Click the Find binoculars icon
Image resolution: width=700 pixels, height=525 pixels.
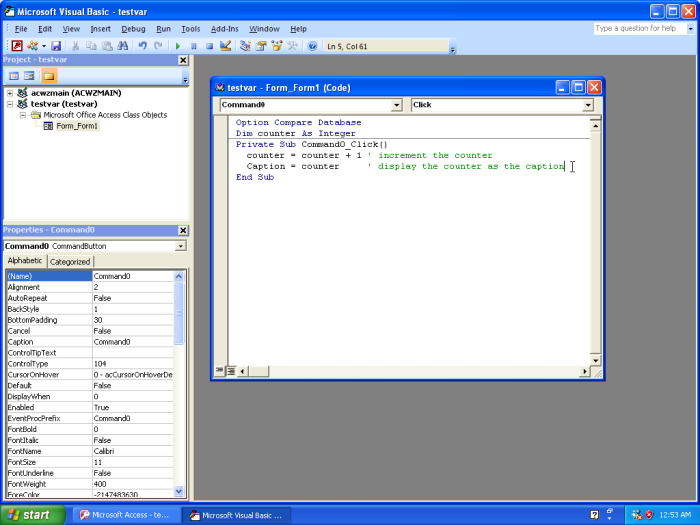[123, 46]
